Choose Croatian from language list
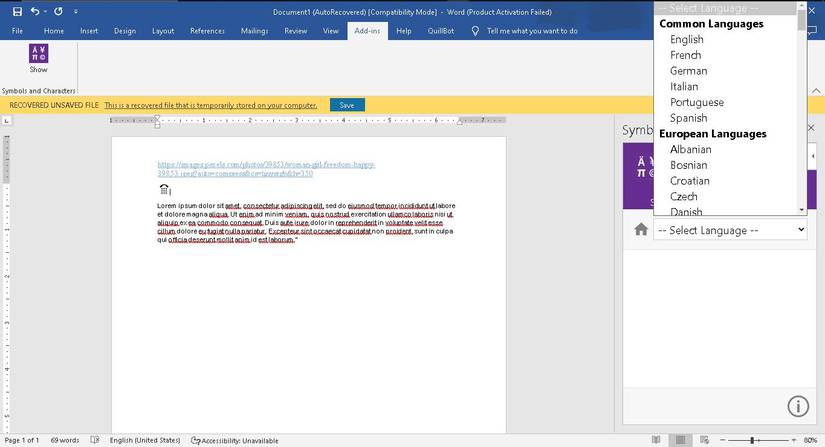This screenshot has height=447, width=825. pyautogui.click(x=689, y=181)
